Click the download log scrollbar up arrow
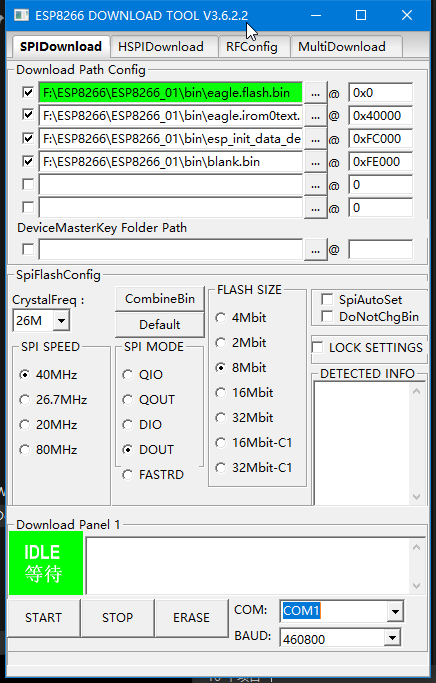436x683 pixels. click(x=416, y=547)
